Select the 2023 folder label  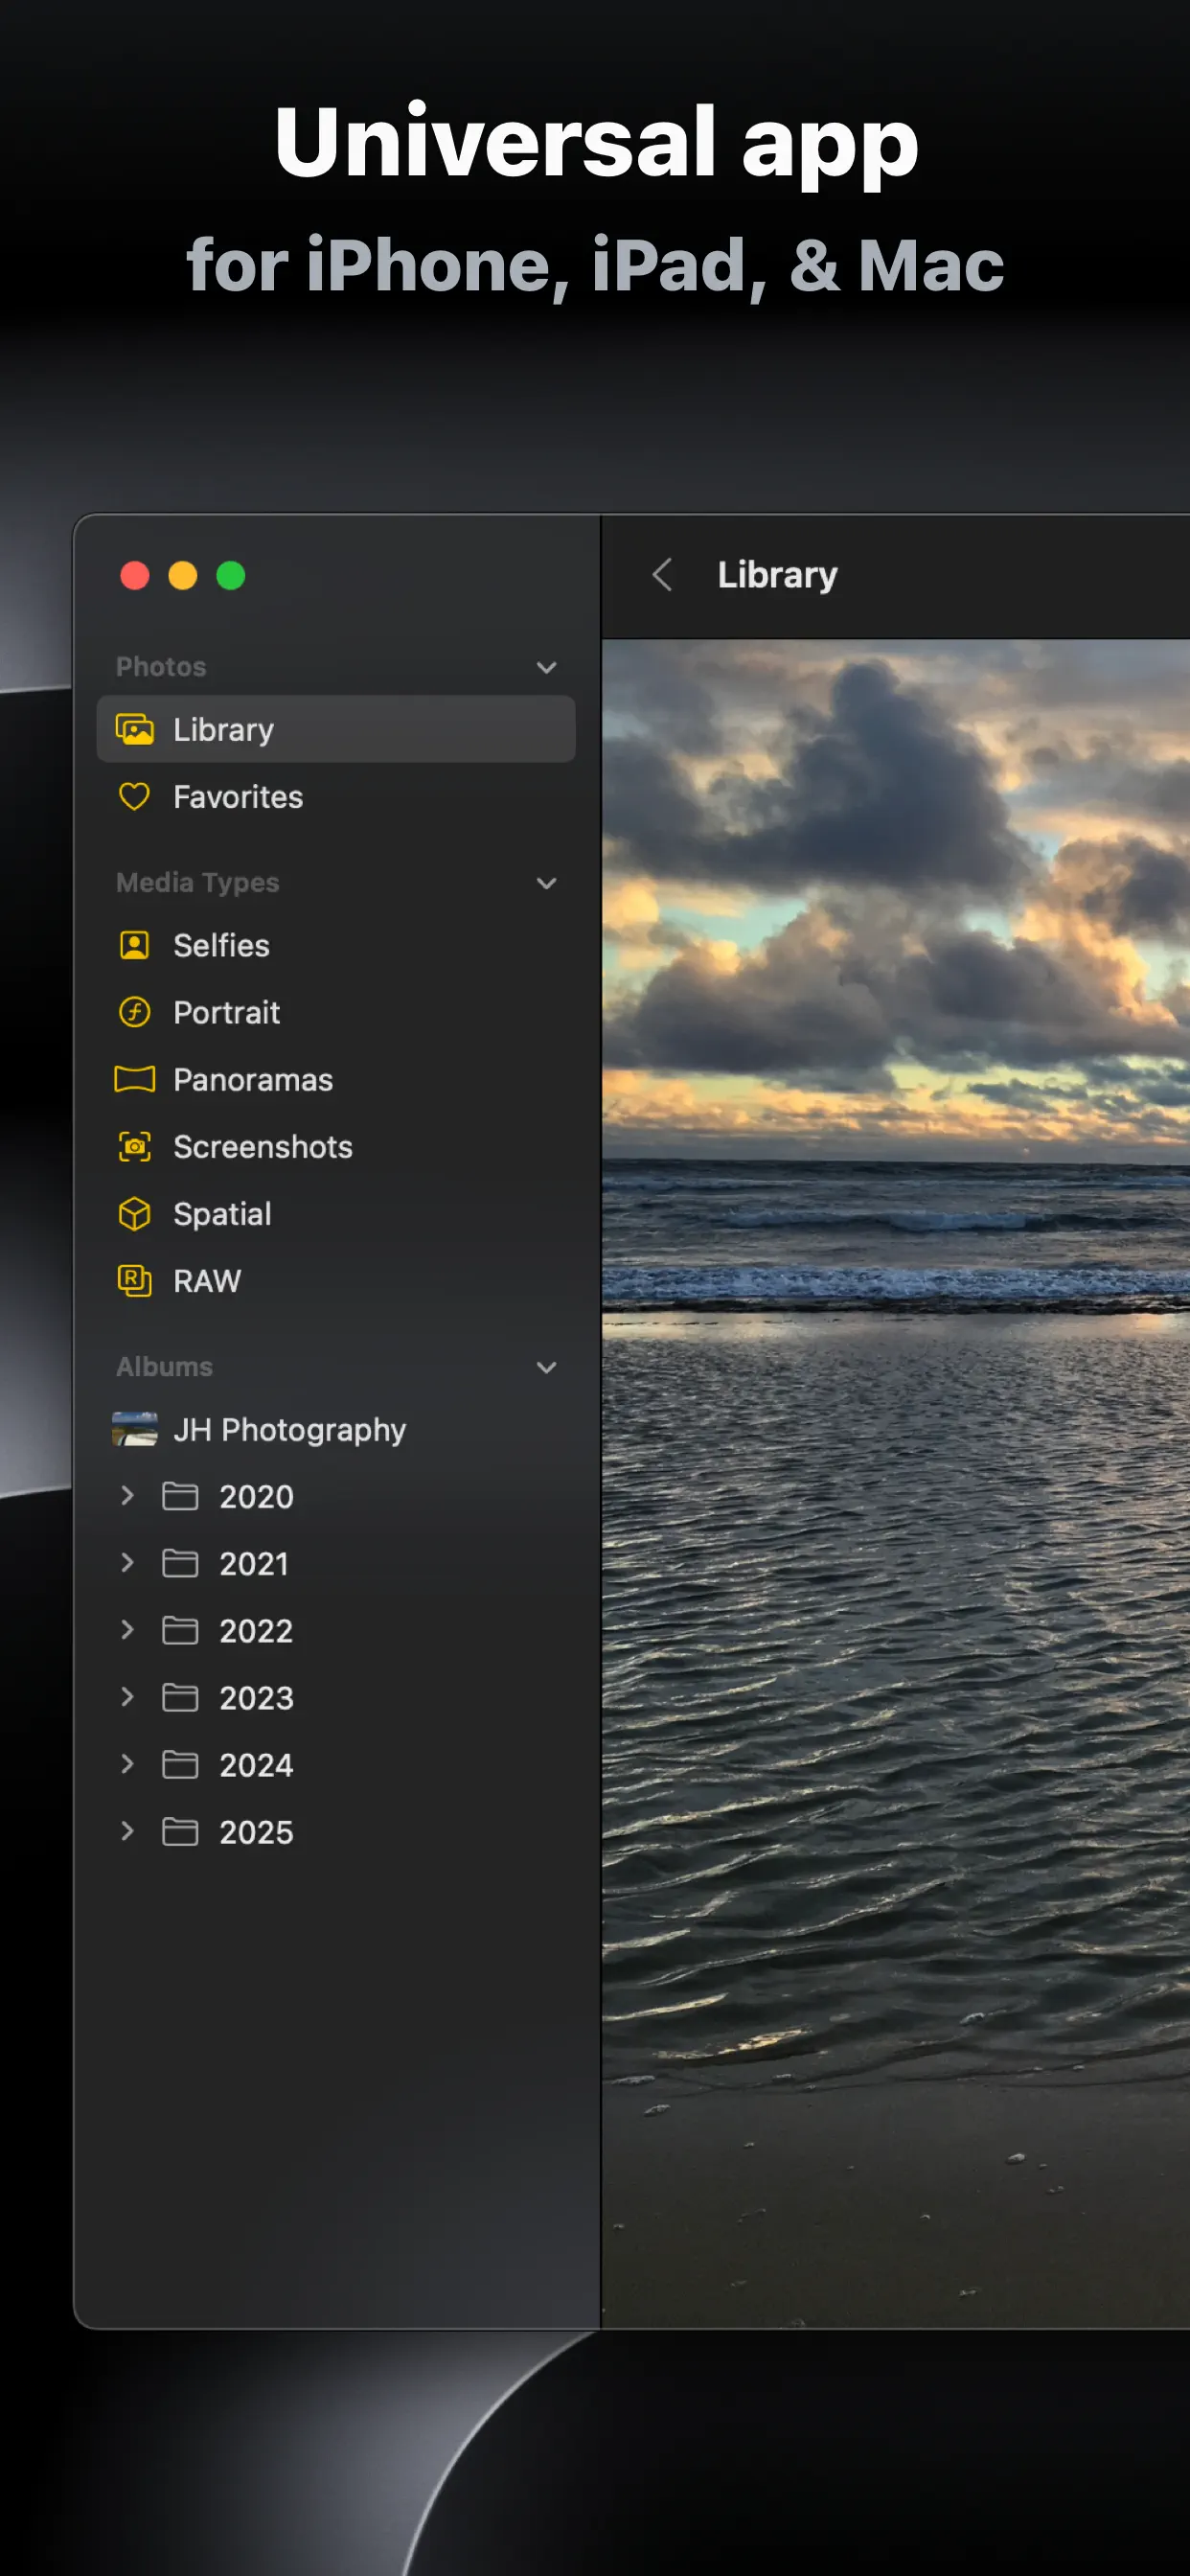(256, 1697)
